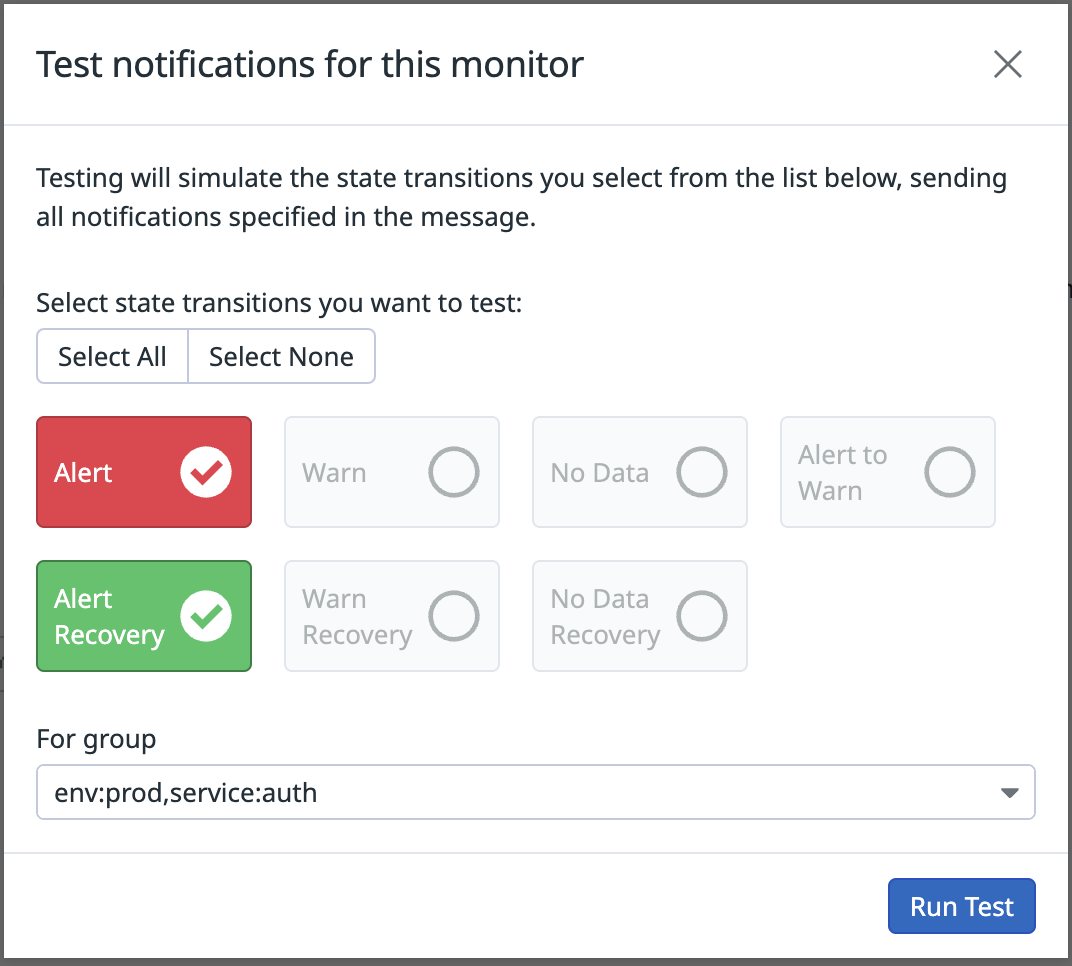Click the empty circle icon on Warn tile

[453, 471]
